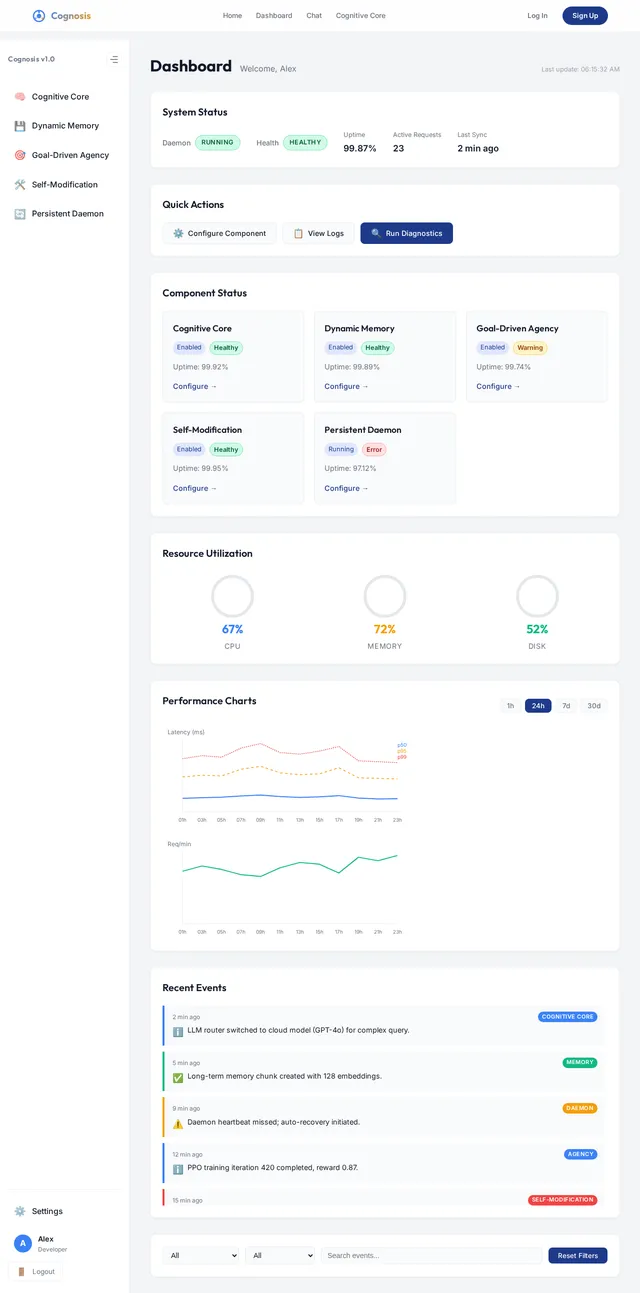Image resolution: width=640 pixels, height=1293 pixels.
Task: Click the Search events input field
Action: click(x=431, y=1255)
